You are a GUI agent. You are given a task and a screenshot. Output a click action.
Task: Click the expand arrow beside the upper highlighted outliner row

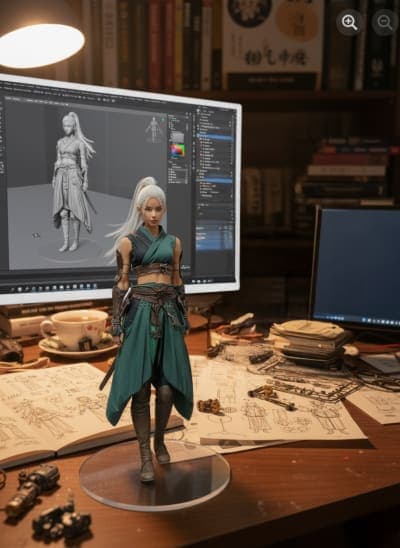pyautogui.click(x=198, y=137)
